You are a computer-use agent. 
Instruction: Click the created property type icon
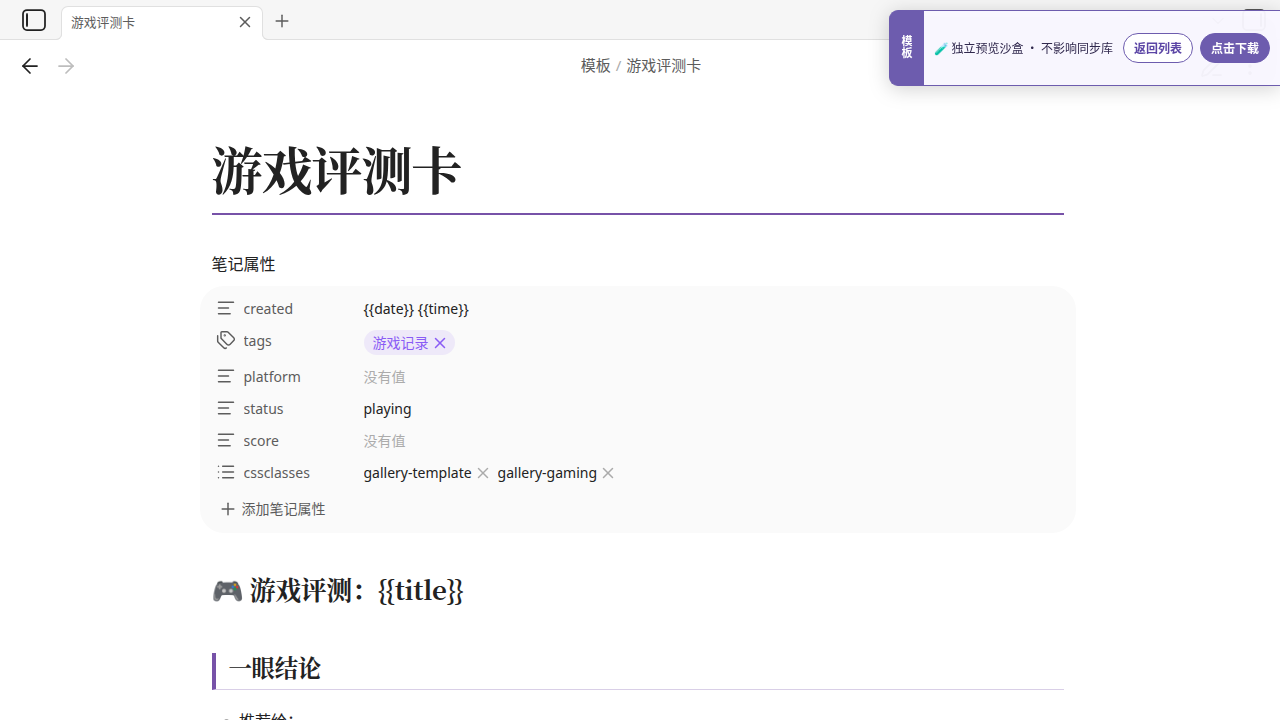(x=226, y=308)
